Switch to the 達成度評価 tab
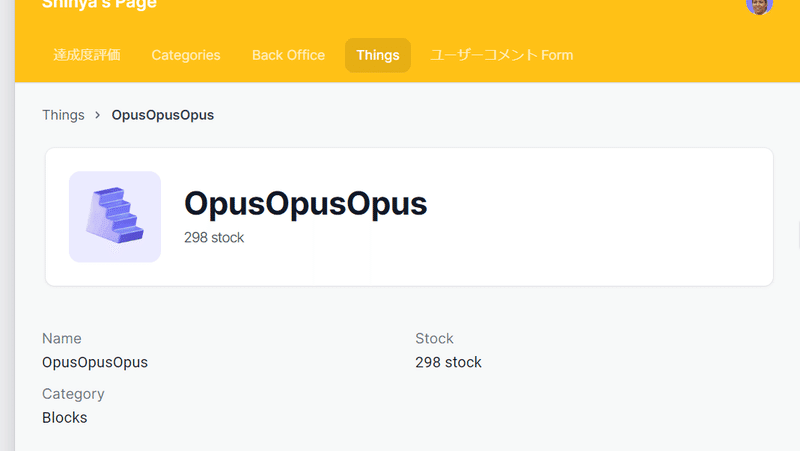Screen dimensions: 800x451 tap(87, 55)
